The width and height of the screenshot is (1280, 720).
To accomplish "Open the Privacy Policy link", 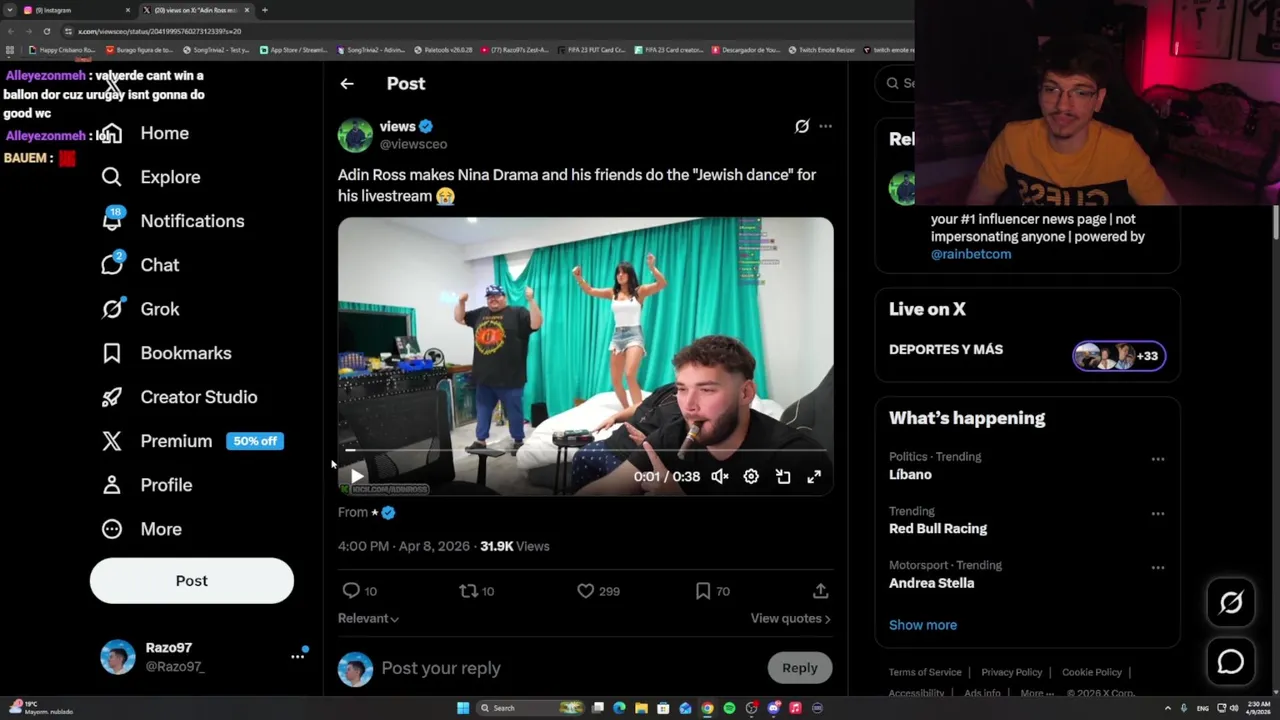I will coord(1012,672).
